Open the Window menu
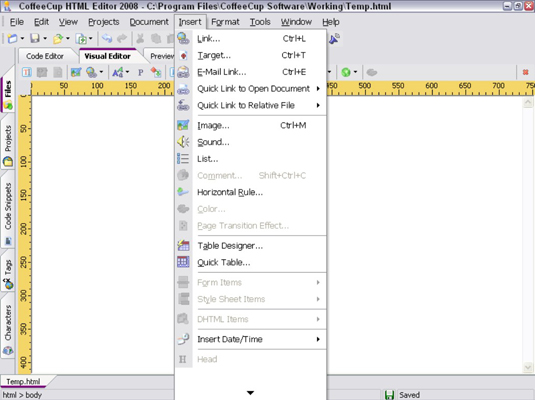Screen dimensions: 535x400 [x=296, y=22]
